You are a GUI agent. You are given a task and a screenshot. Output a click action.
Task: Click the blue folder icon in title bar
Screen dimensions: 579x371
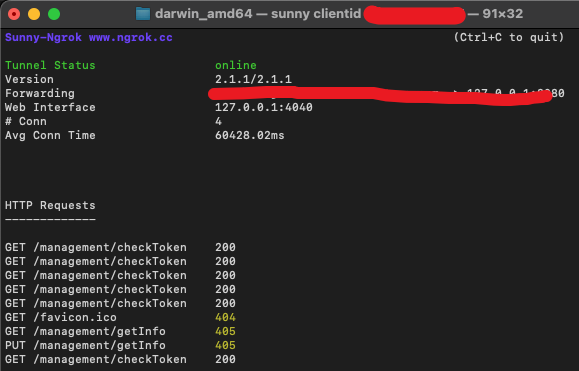point(143,14)
